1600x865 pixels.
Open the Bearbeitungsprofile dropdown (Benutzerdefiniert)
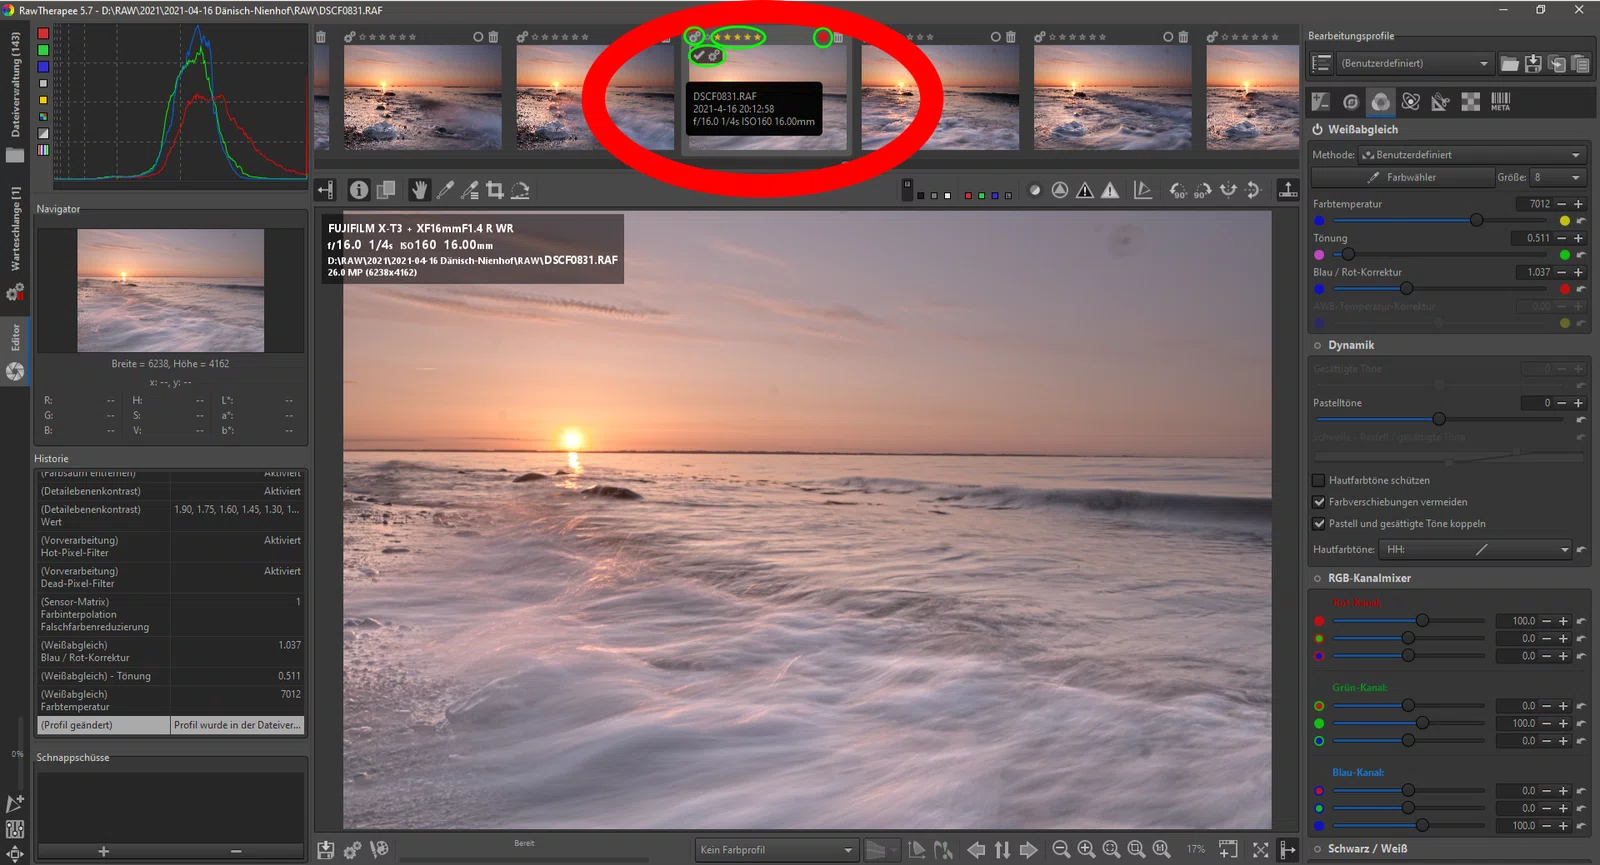pos(1415,63)
